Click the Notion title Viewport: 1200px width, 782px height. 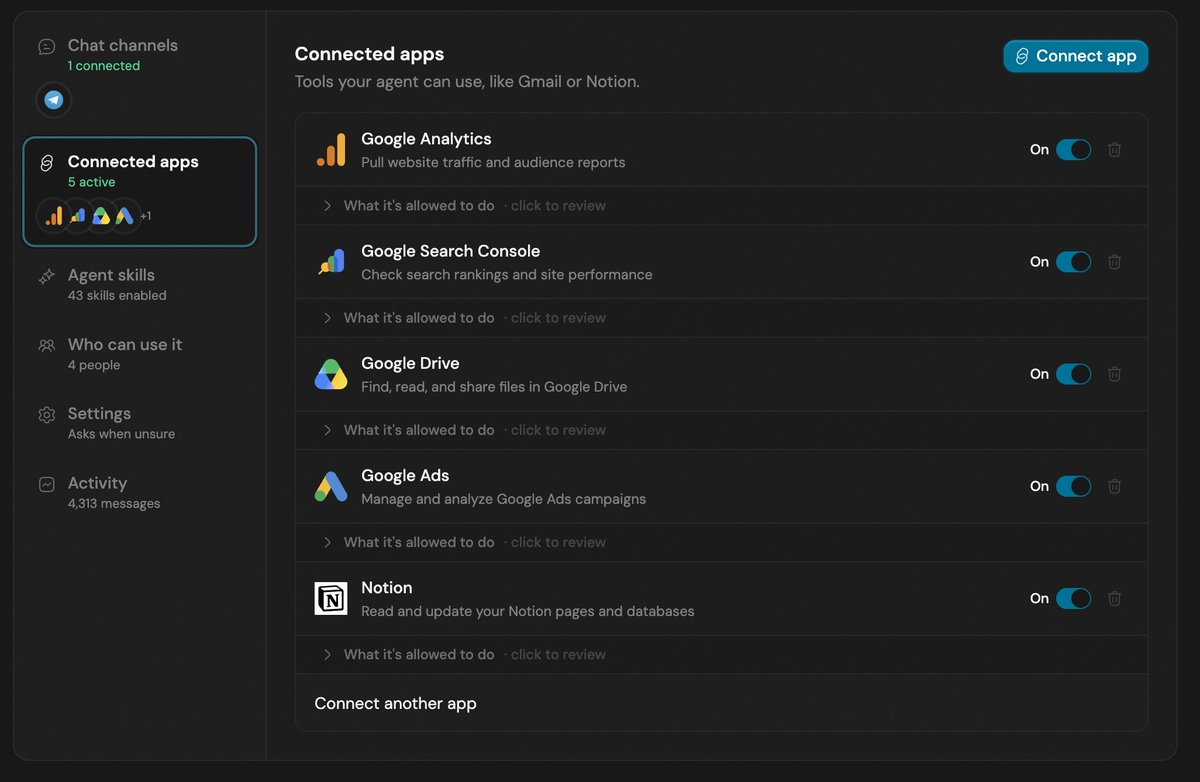(387, 587)
